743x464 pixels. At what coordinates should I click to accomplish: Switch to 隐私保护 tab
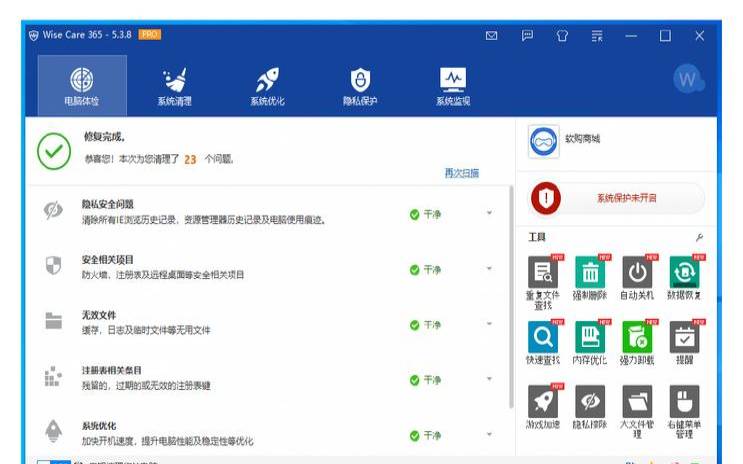360,85
